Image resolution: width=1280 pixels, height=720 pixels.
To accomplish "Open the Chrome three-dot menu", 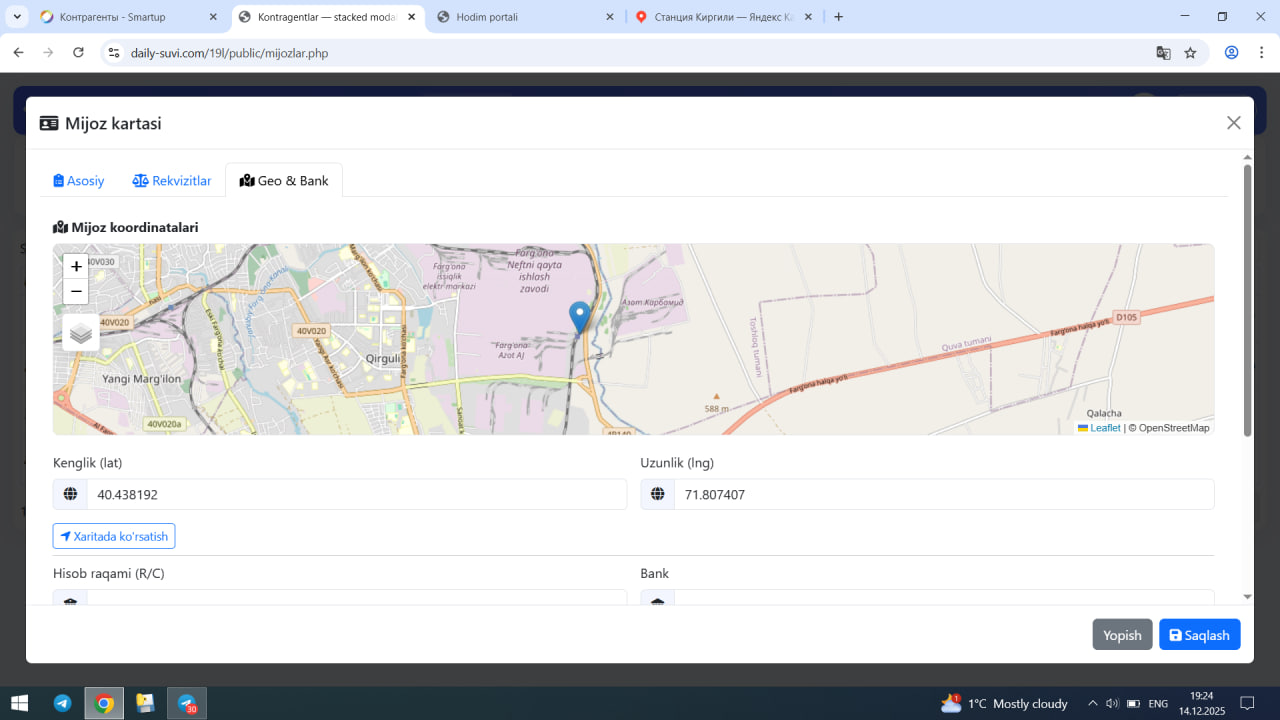I will 1259,53.
